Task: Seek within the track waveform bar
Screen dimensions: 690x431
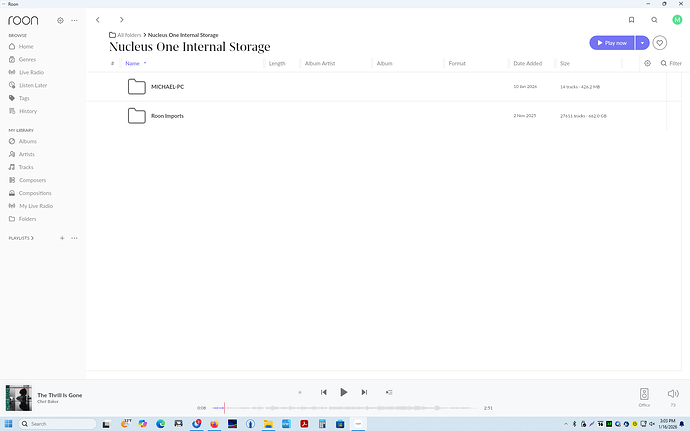Action: pyautogui.click(x=345, y=408)
